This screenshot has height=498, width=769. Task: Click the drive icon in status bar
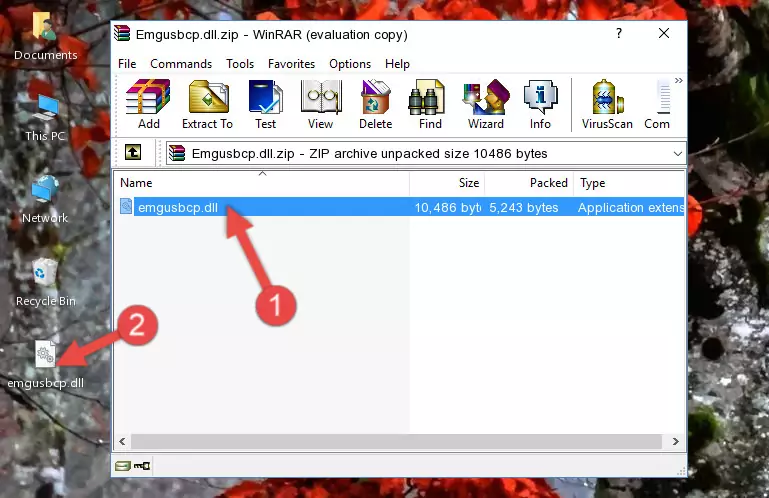tap(122, 466)
